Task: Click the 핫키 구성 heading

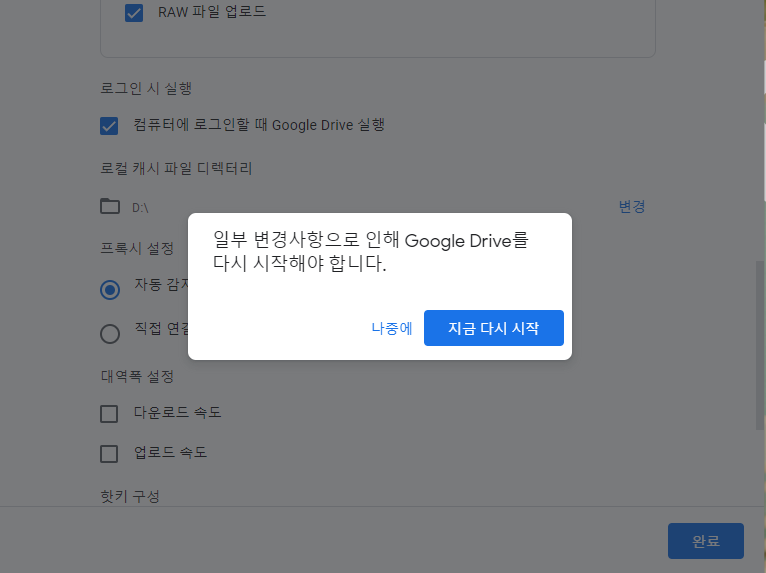Action: click(130, 496)
